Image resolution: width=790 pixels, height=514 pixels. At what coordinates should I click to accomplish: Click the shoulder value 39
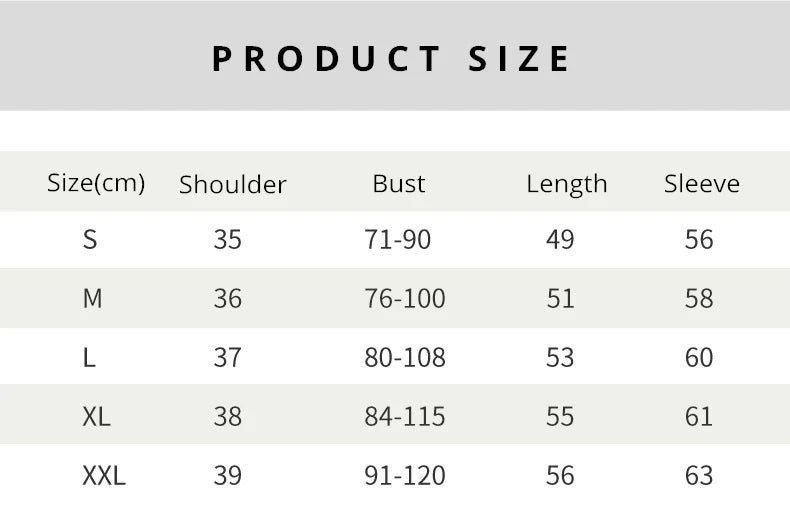(228, 475)
